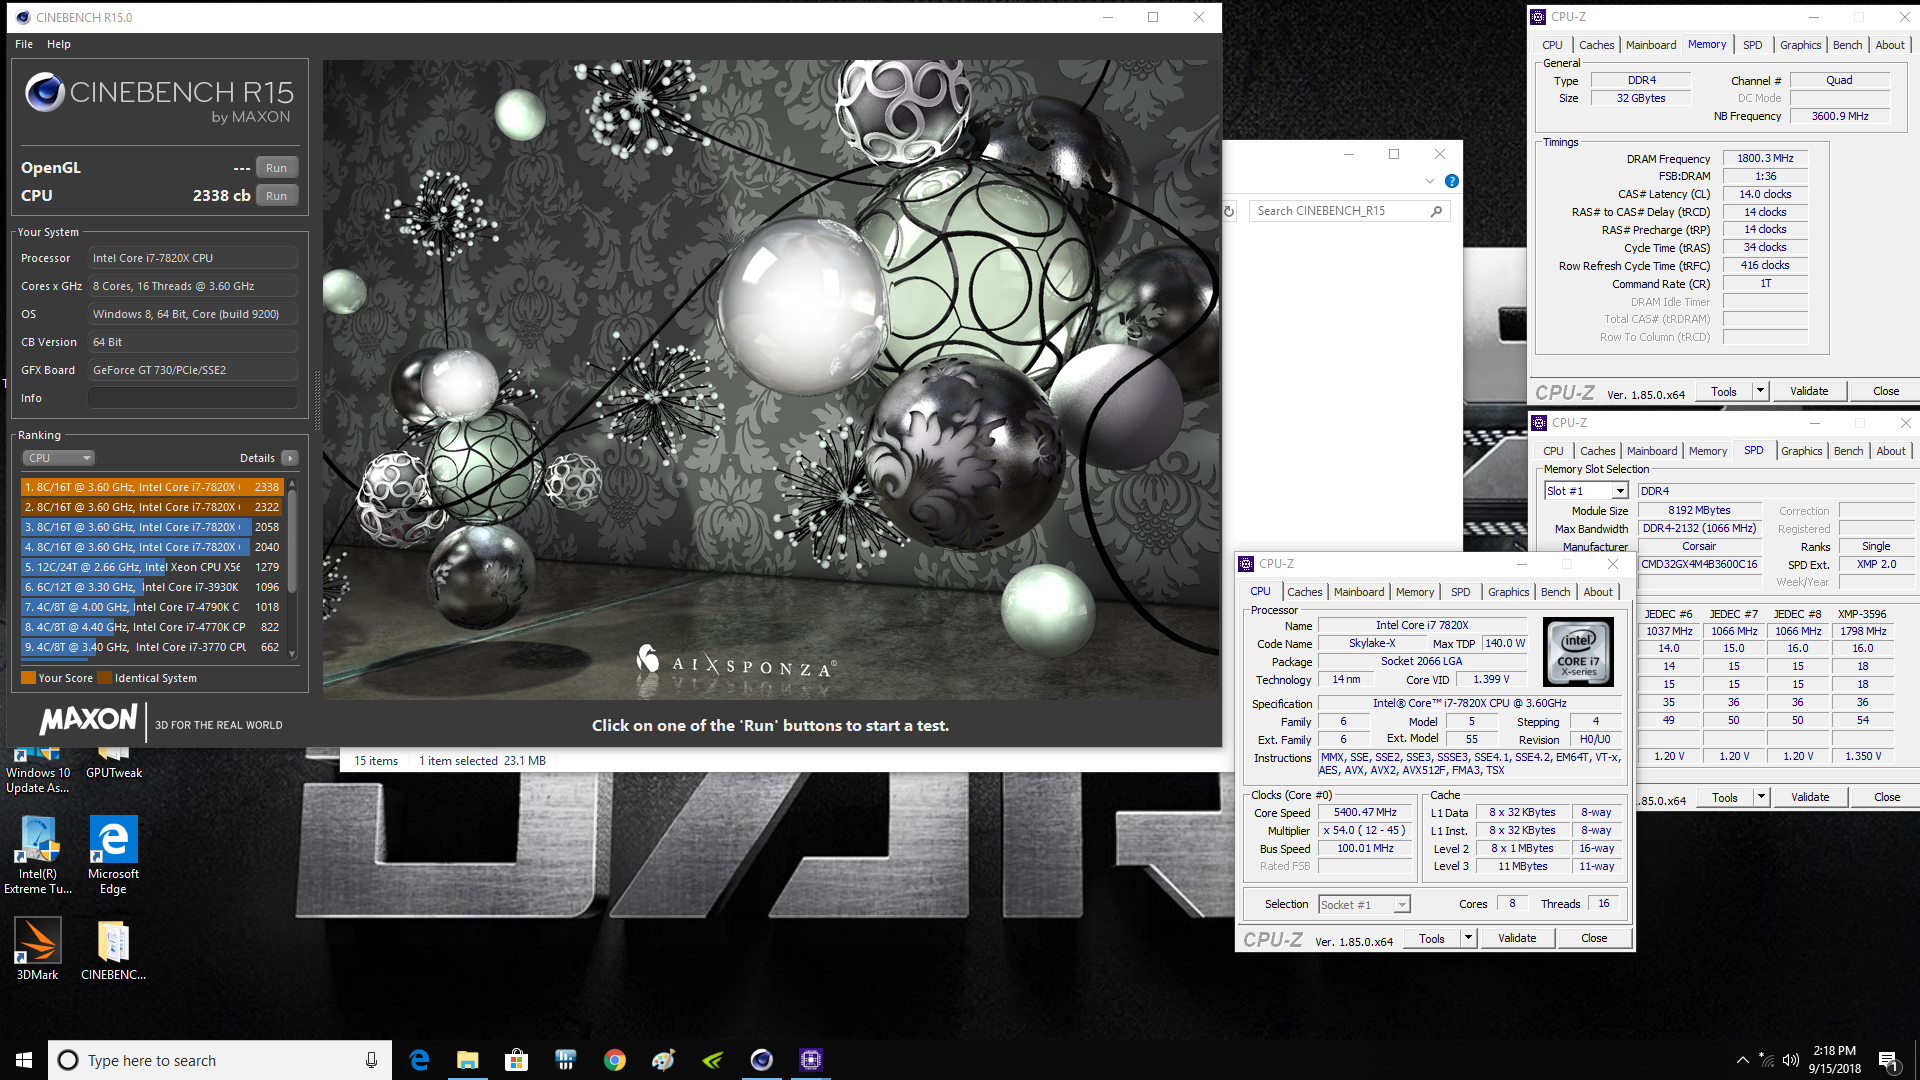
Task: Open Edge browser in taskbar
Action: [x=419, y=1060]
